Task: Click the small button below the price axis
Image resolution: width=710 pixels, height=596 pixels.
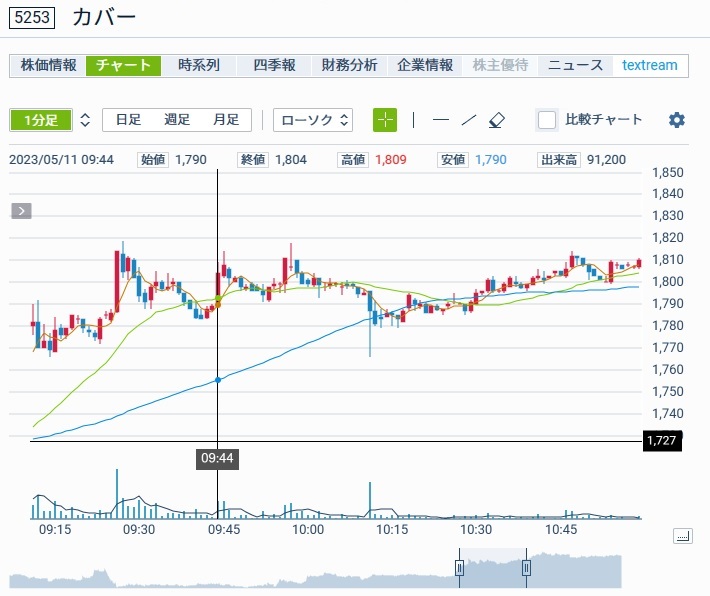Action: 682,536
